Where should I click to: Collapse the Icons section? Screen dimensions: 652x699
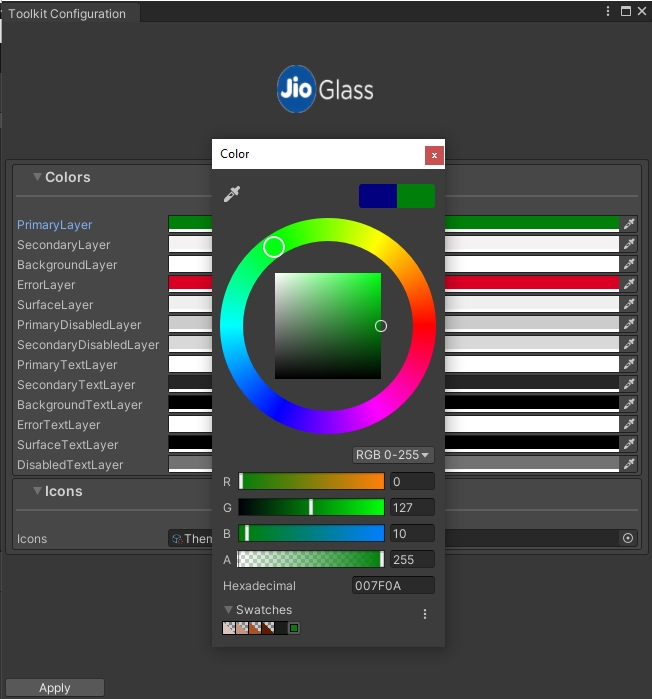click(x=37, y=491)
